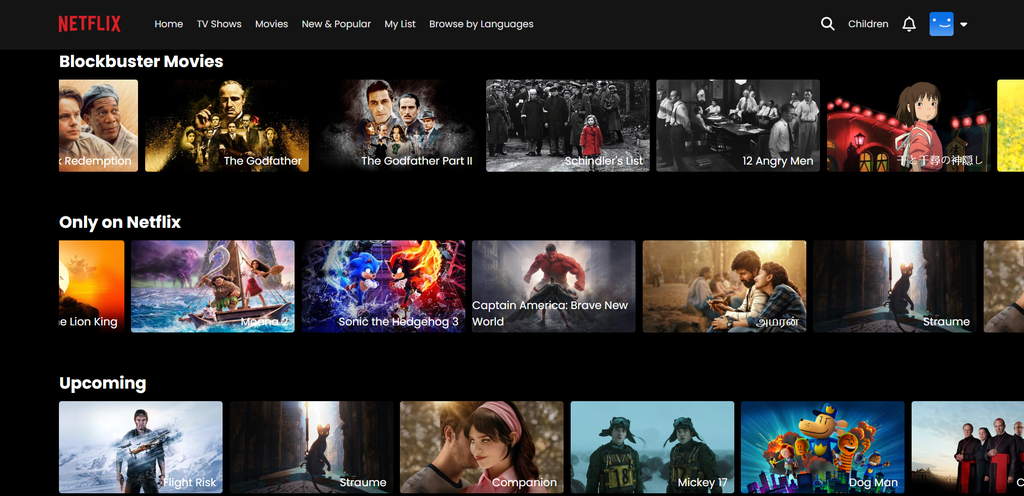This screenshot has width=1024, height=496.
Task: Open the 12 Angry Men card
Action: click(x=738, y=126)
